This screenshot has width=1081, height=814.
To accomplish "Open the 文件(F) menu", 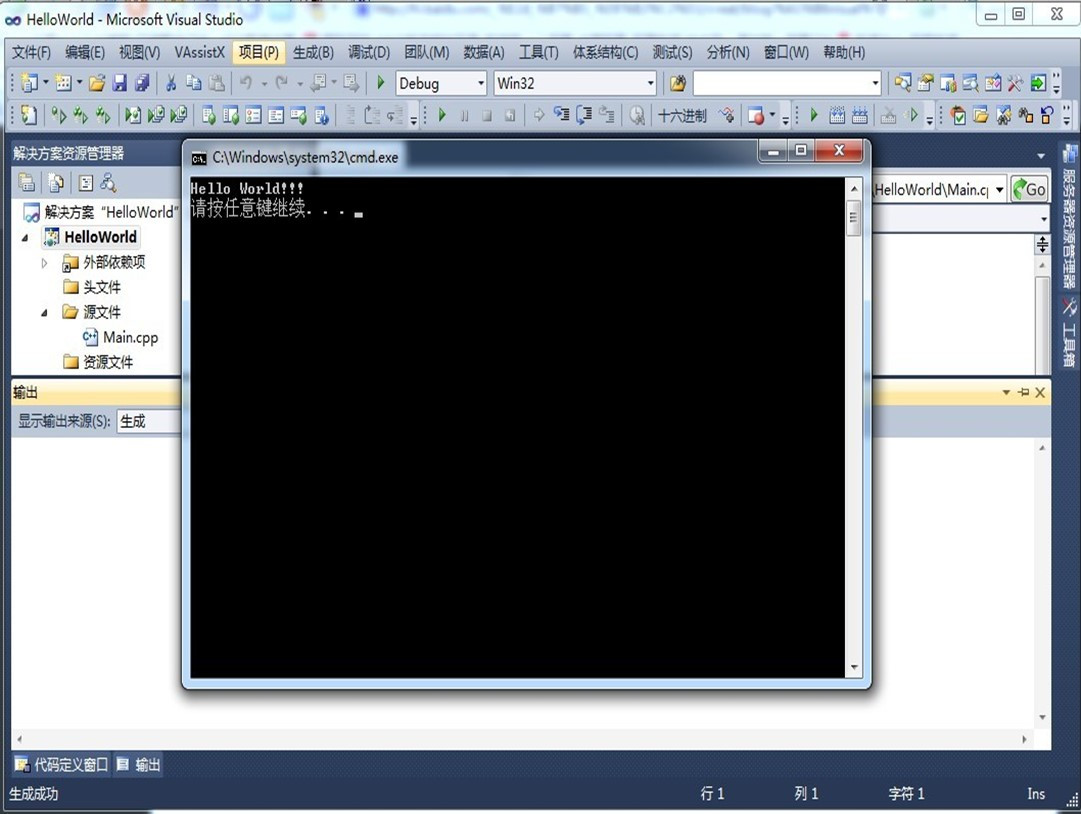I will 31,52.
